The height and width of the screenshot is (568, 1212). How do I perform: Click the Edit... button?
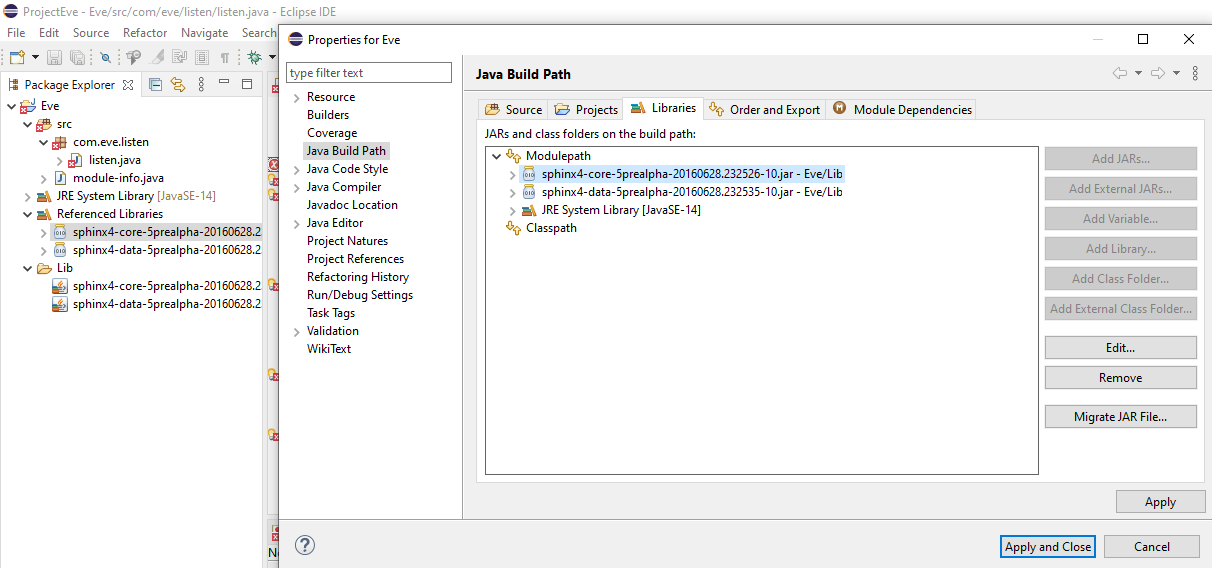point(1120,348)
